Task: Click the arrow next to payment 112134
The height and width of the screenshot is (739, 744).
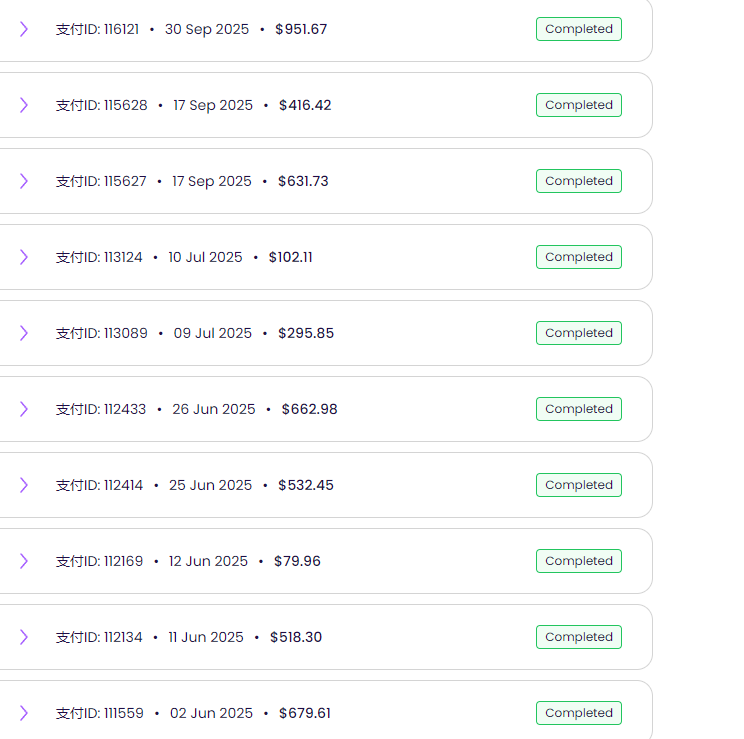Action: (24, 637)
